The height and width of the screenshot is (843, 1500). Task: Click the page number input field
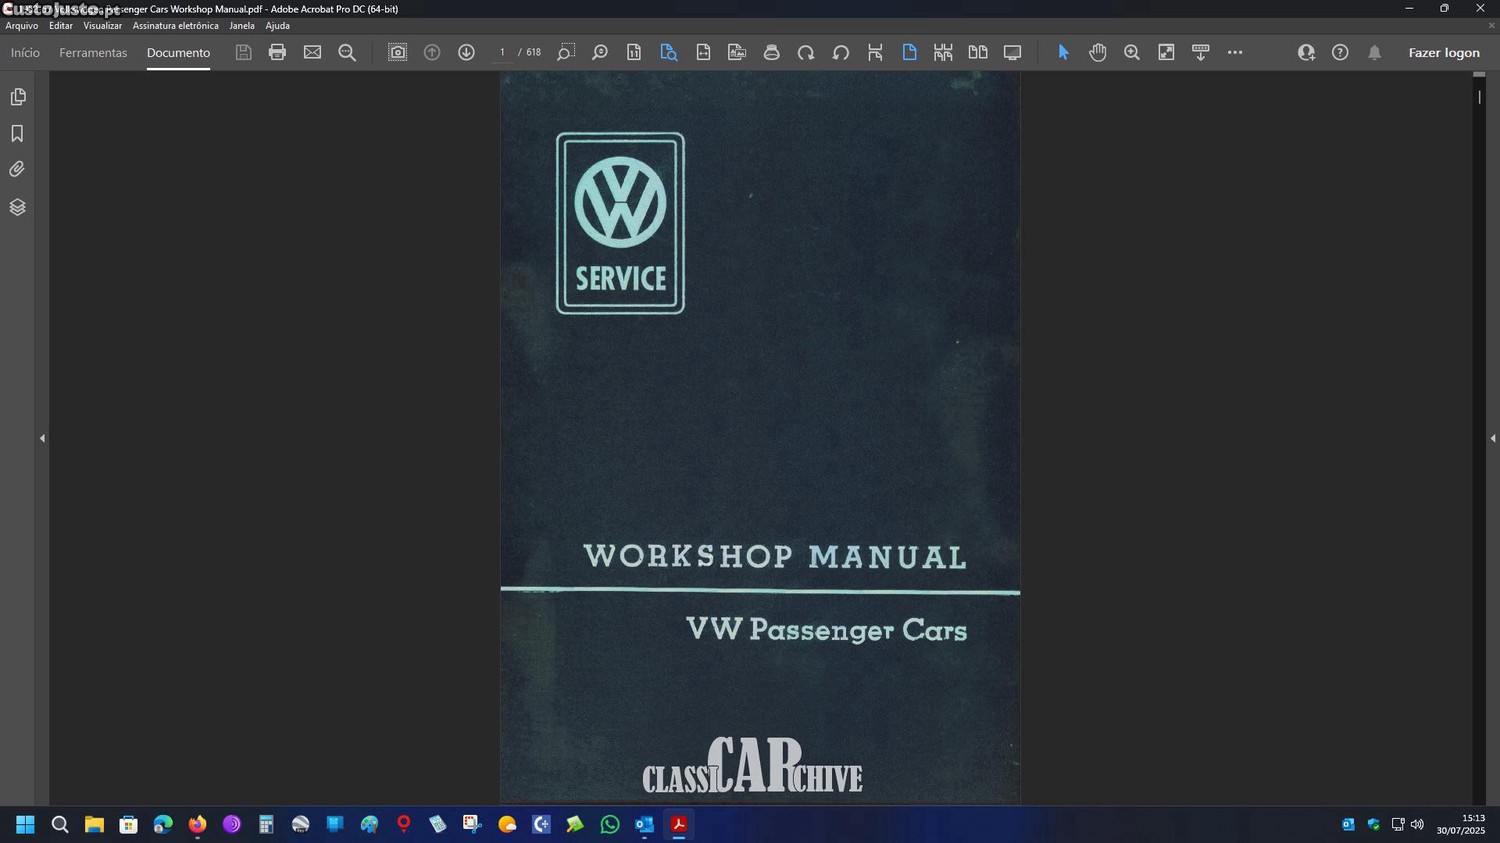[502, 52]
